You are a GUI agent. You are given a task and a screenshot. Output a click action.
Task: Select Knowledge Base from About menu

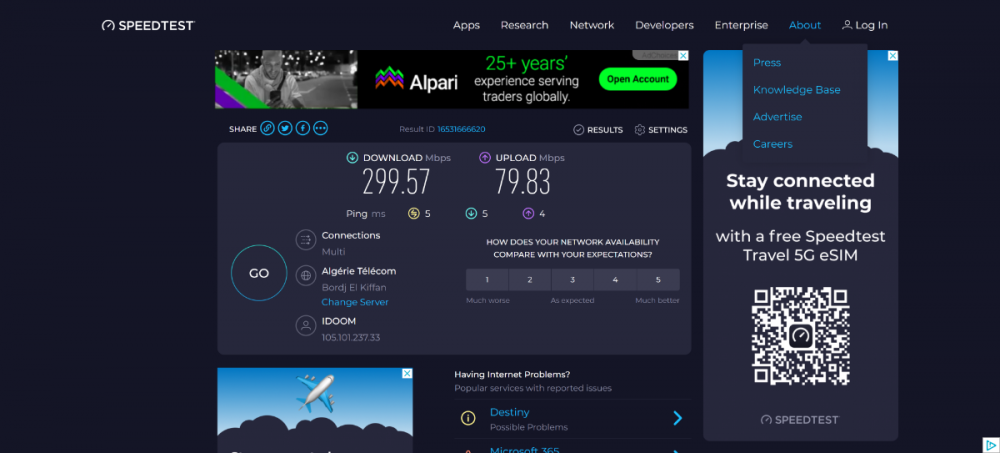click(796, 90)
